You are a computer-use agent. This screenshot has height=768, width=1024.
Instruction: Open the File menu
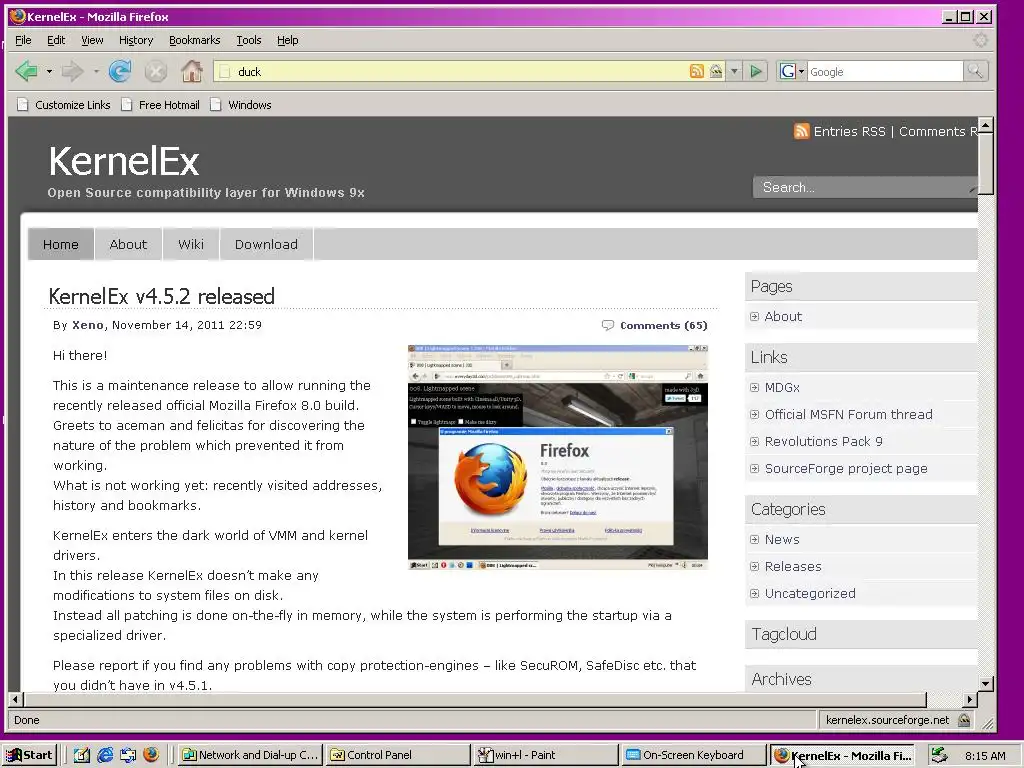pos(23,40)
